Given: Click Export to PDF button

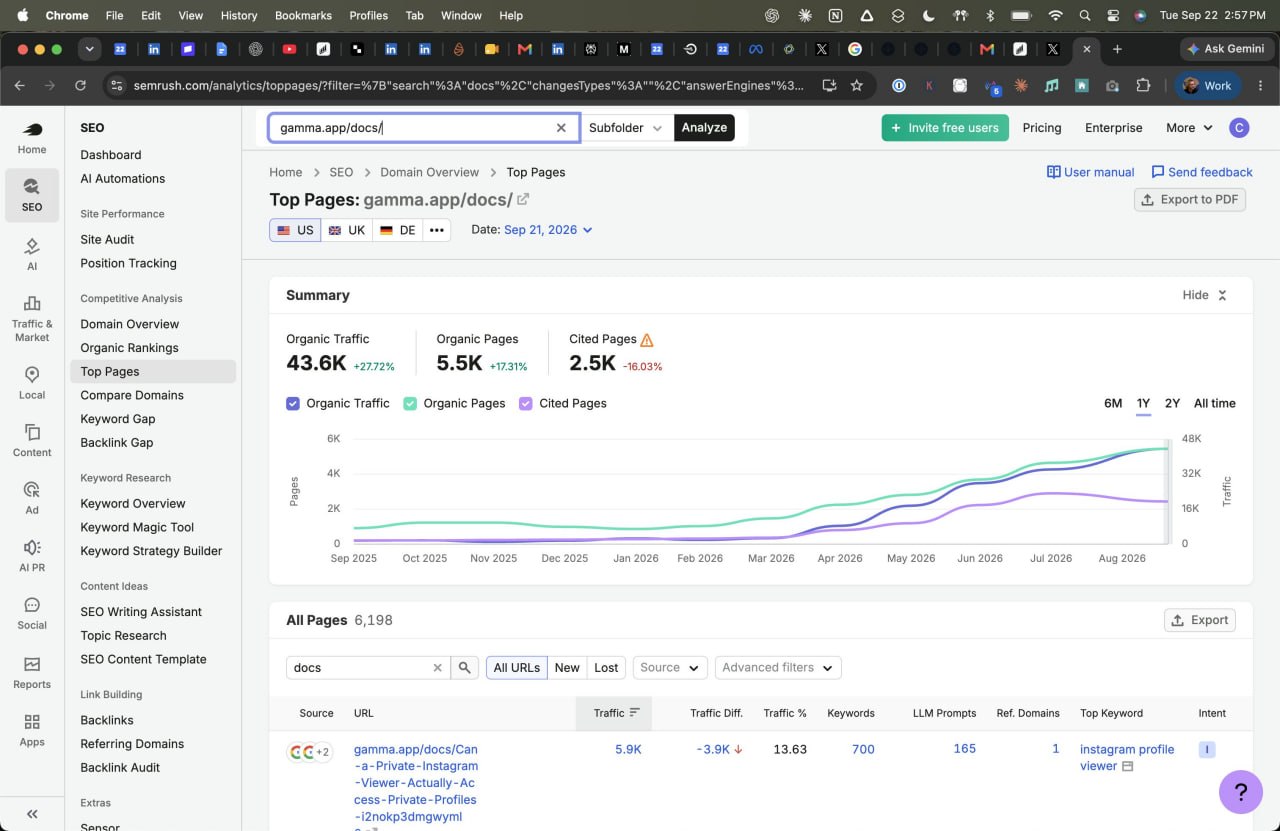Looking at the screenshot, I should click(x=1190, y=199).
